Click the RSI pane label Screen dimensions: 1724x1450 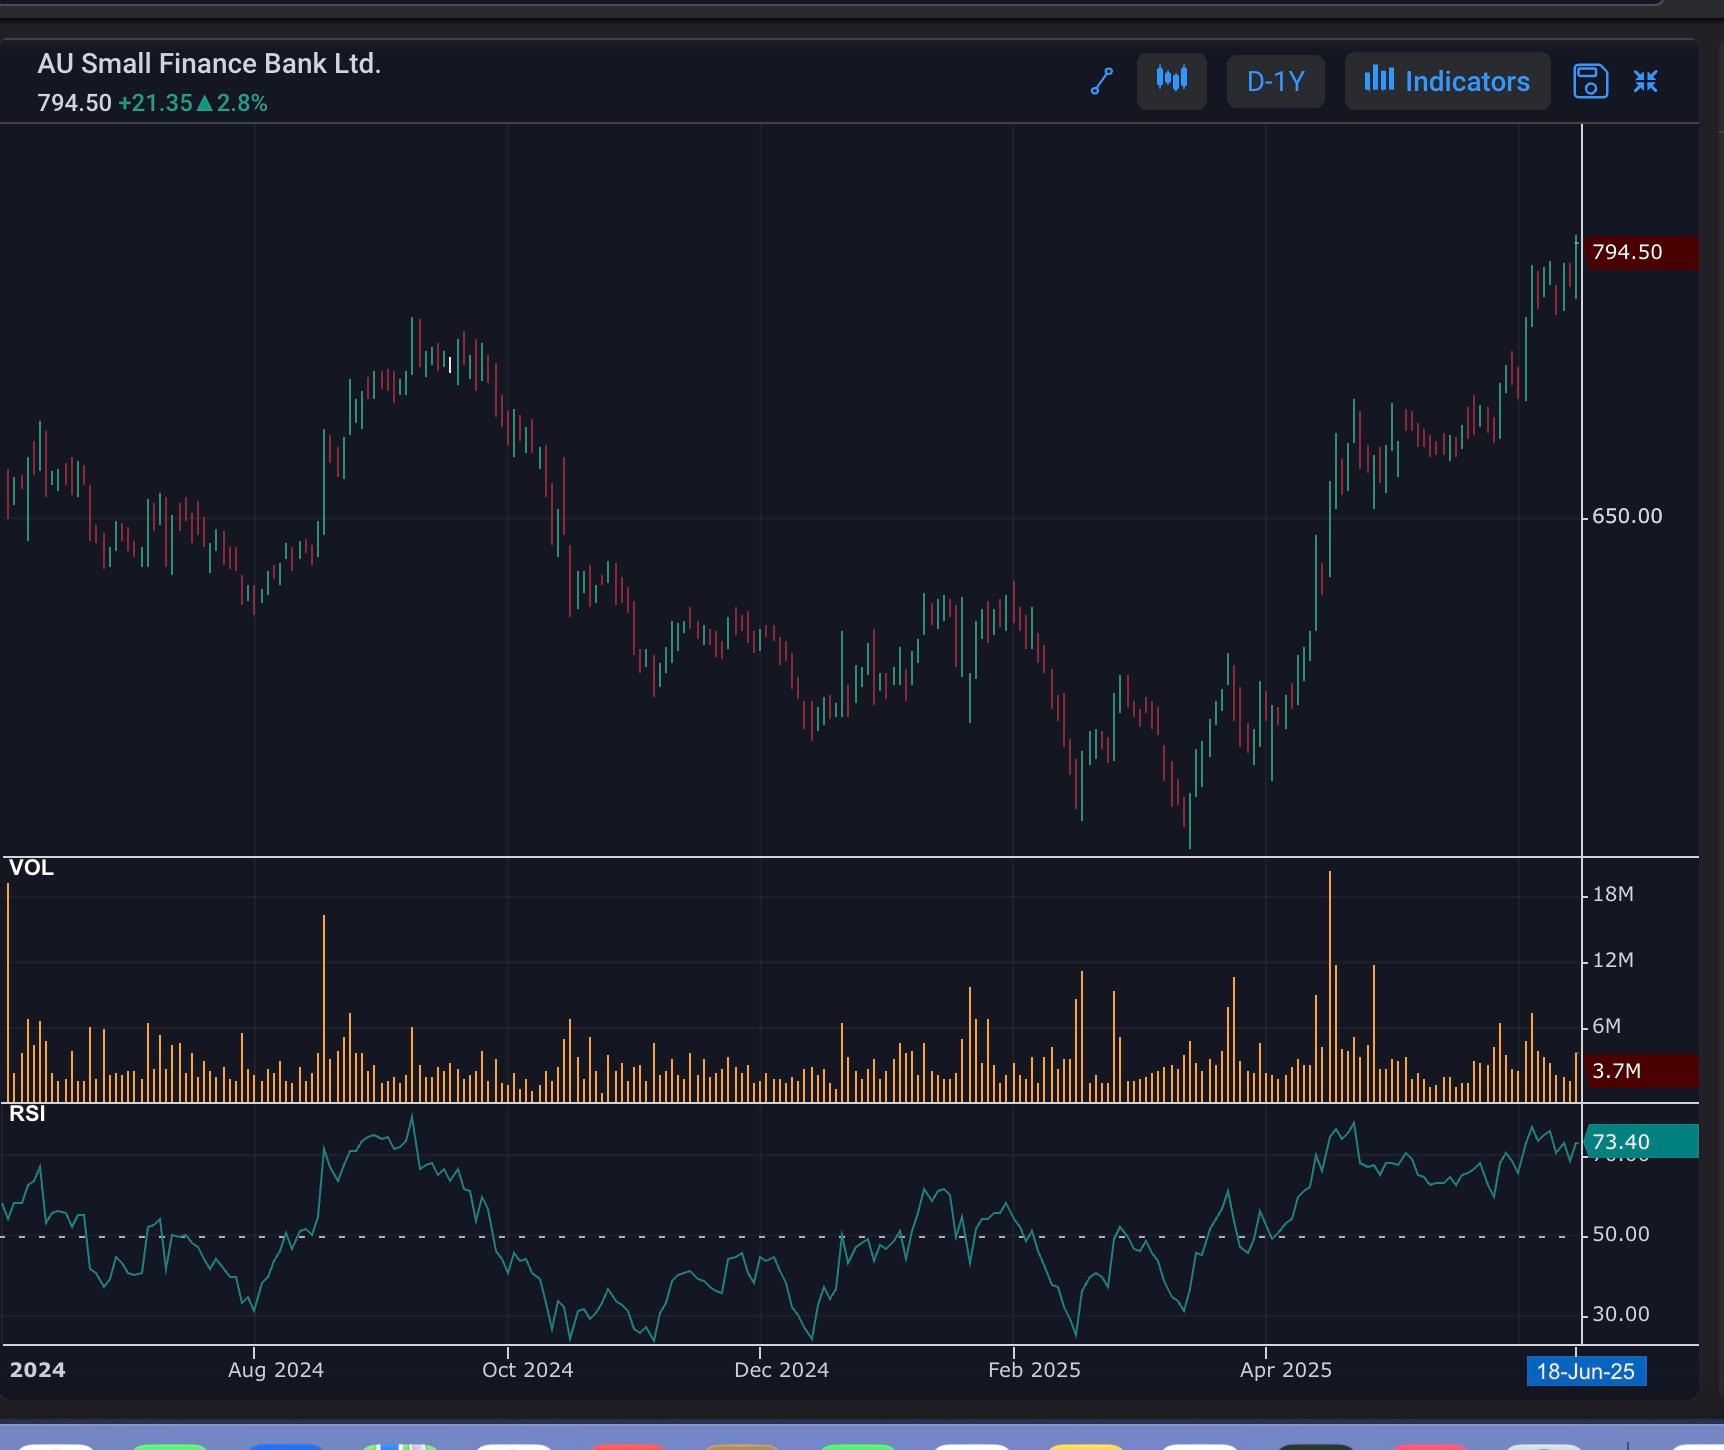[x=27, y=1114]
